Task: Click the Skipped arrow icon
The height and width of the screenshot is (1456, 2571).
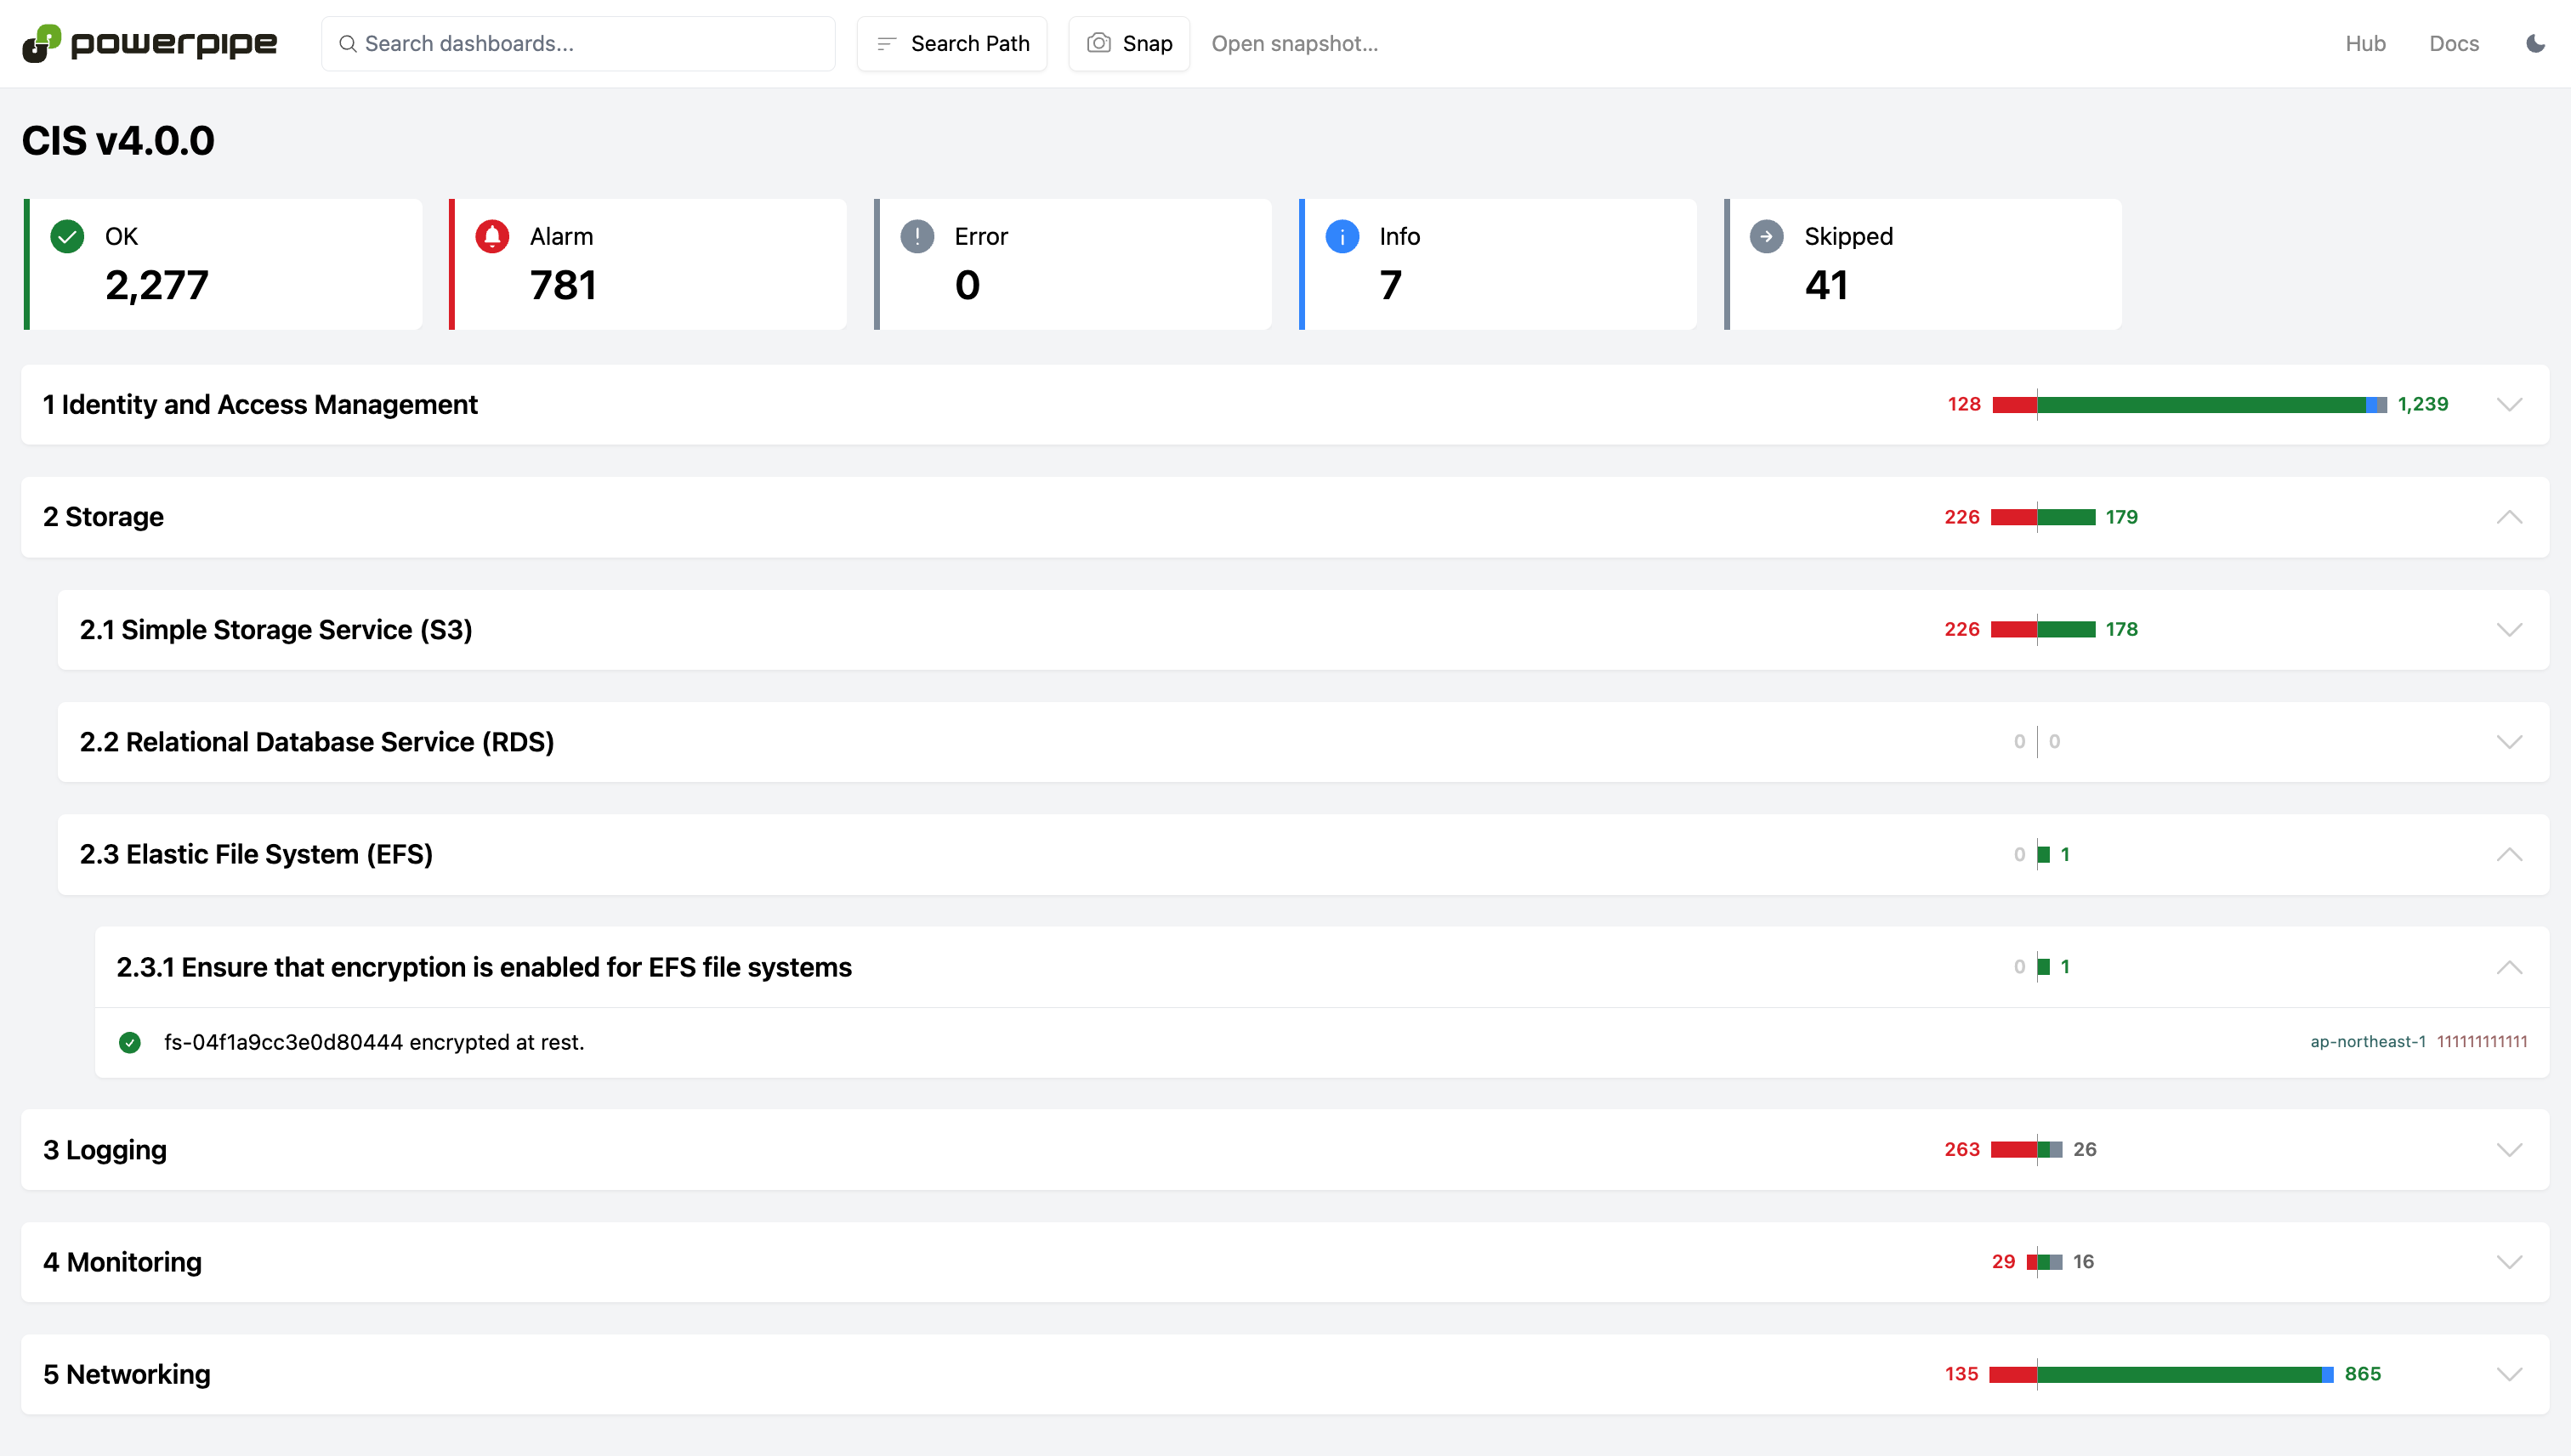Action: click(x=1766, y=236)
